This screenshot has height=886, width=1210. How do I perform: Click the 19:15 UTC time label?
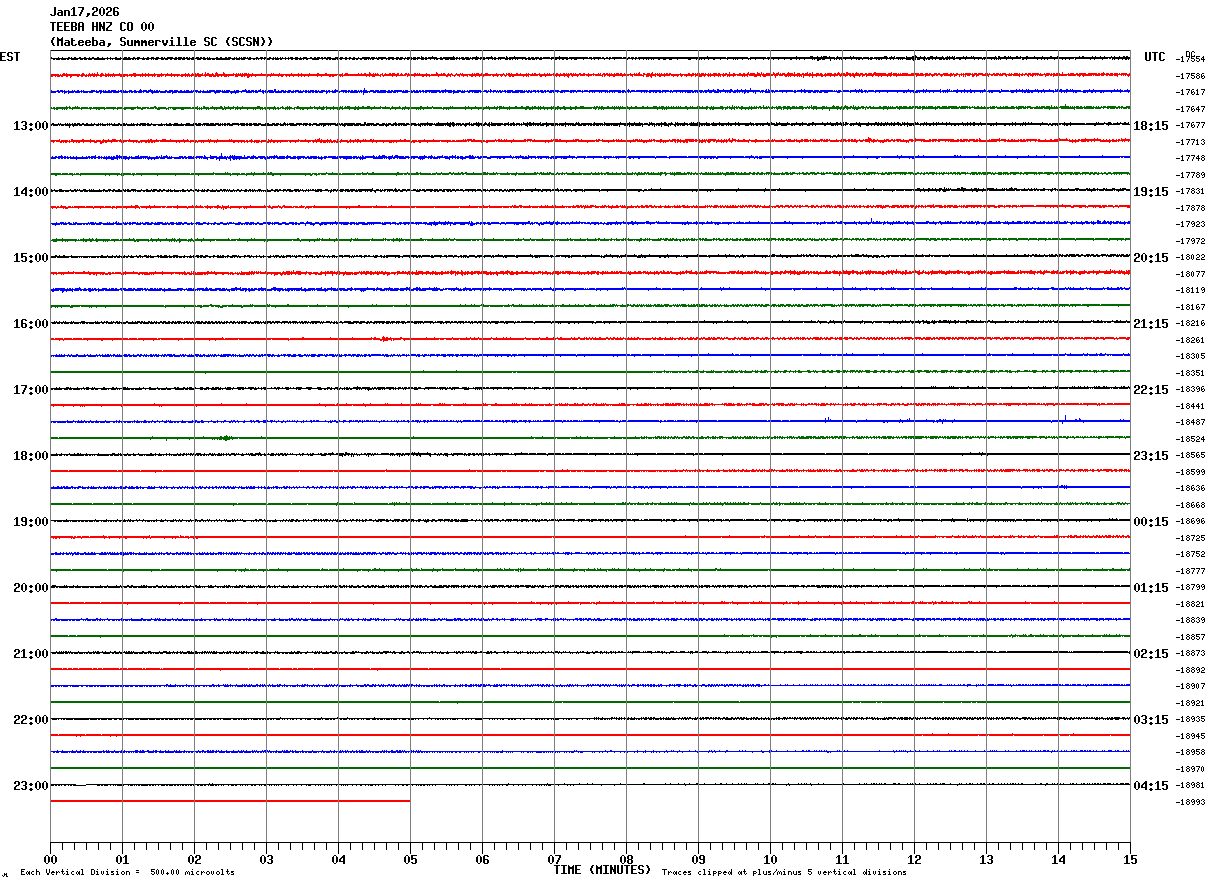coord(1151,192)
